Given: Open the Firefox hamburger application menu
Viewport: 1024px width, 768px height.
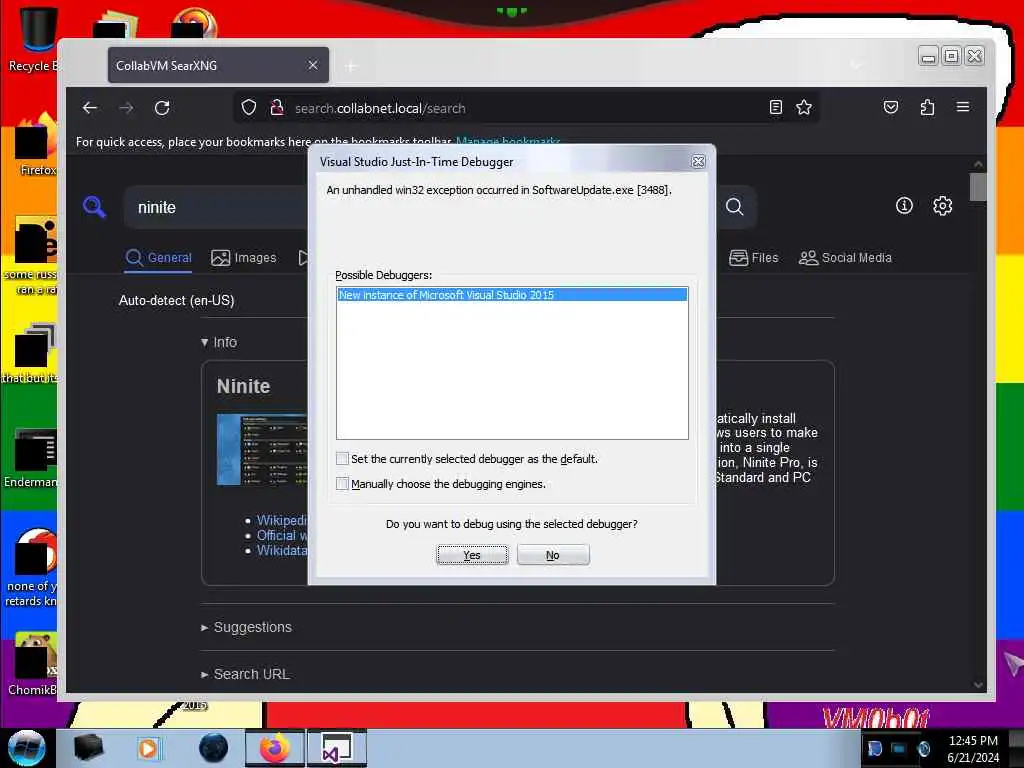Looking at the screenshot, I should [963, 107].
